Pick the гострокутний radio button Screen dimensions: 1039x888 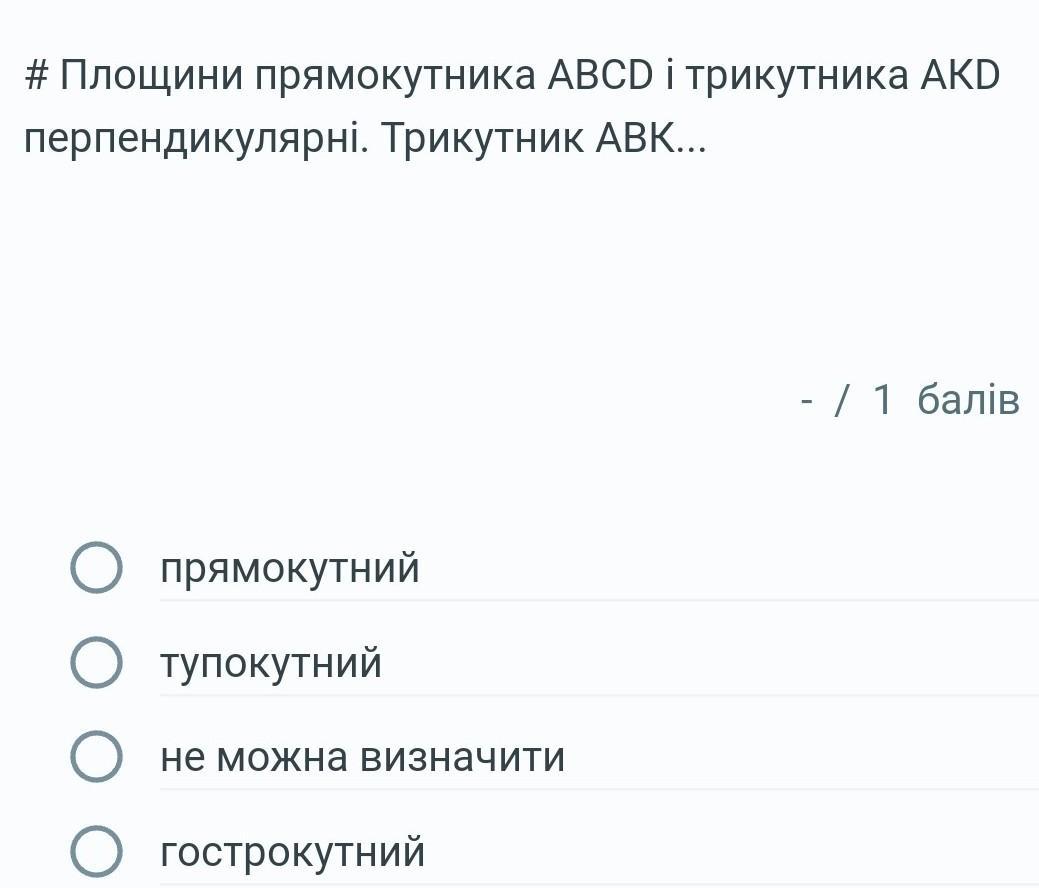pyautogui.click(x=97, y=852)
